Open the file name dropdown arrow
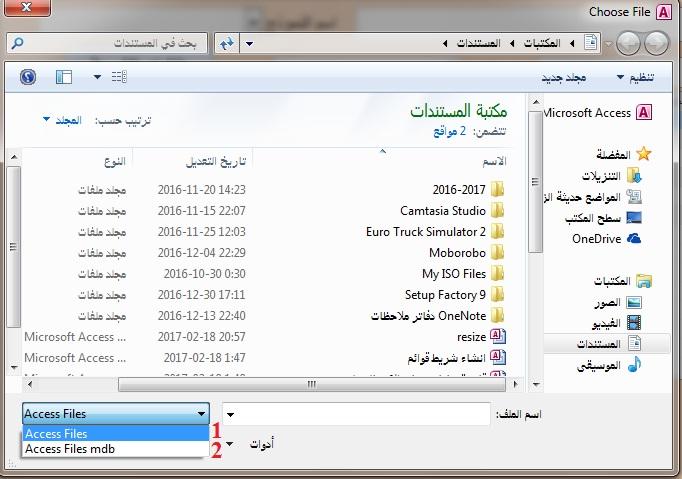682x479 pixels. [x=231, y=414]
